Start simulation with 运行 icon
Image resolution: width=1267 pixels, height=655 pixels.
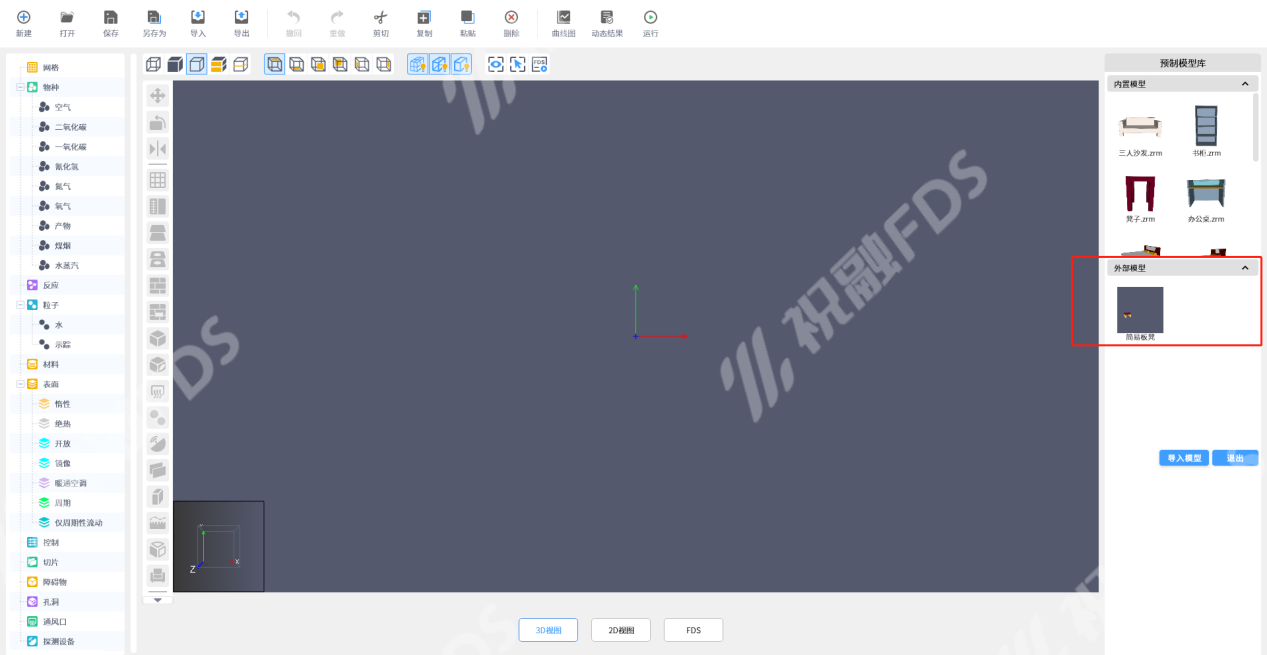click(651, 17)
